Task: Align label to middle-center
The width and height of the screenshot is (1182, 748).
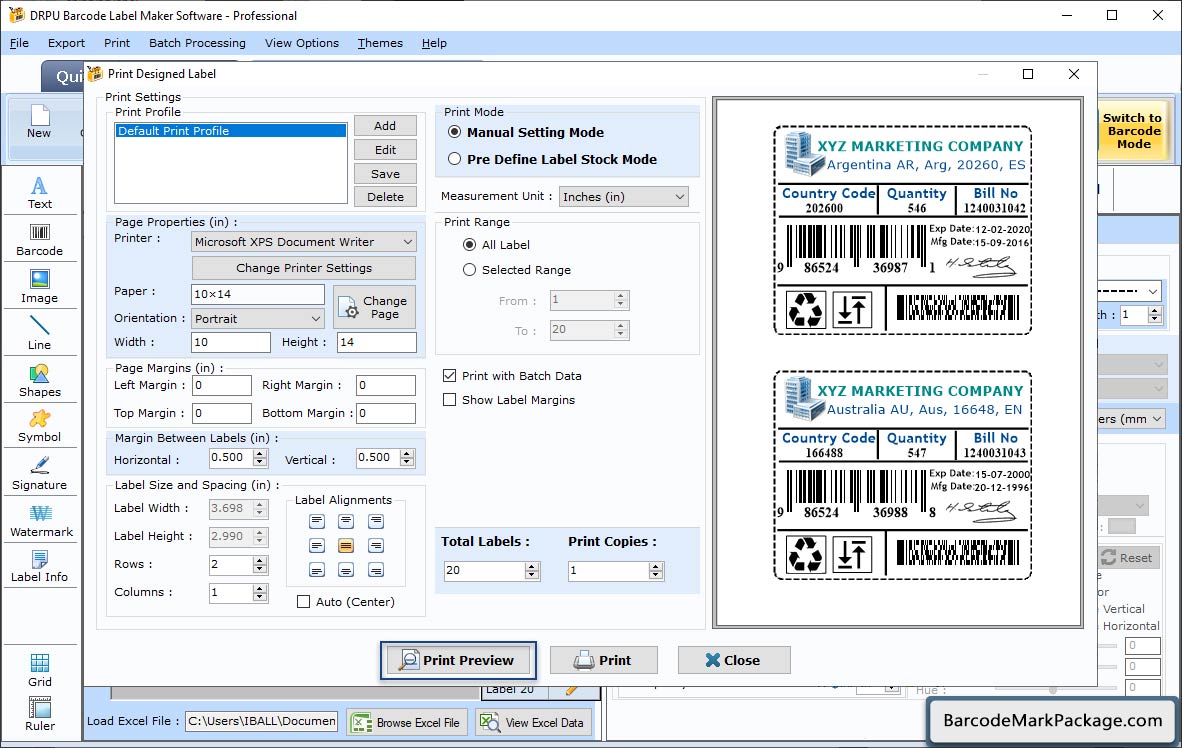Action: click(346, 545)
